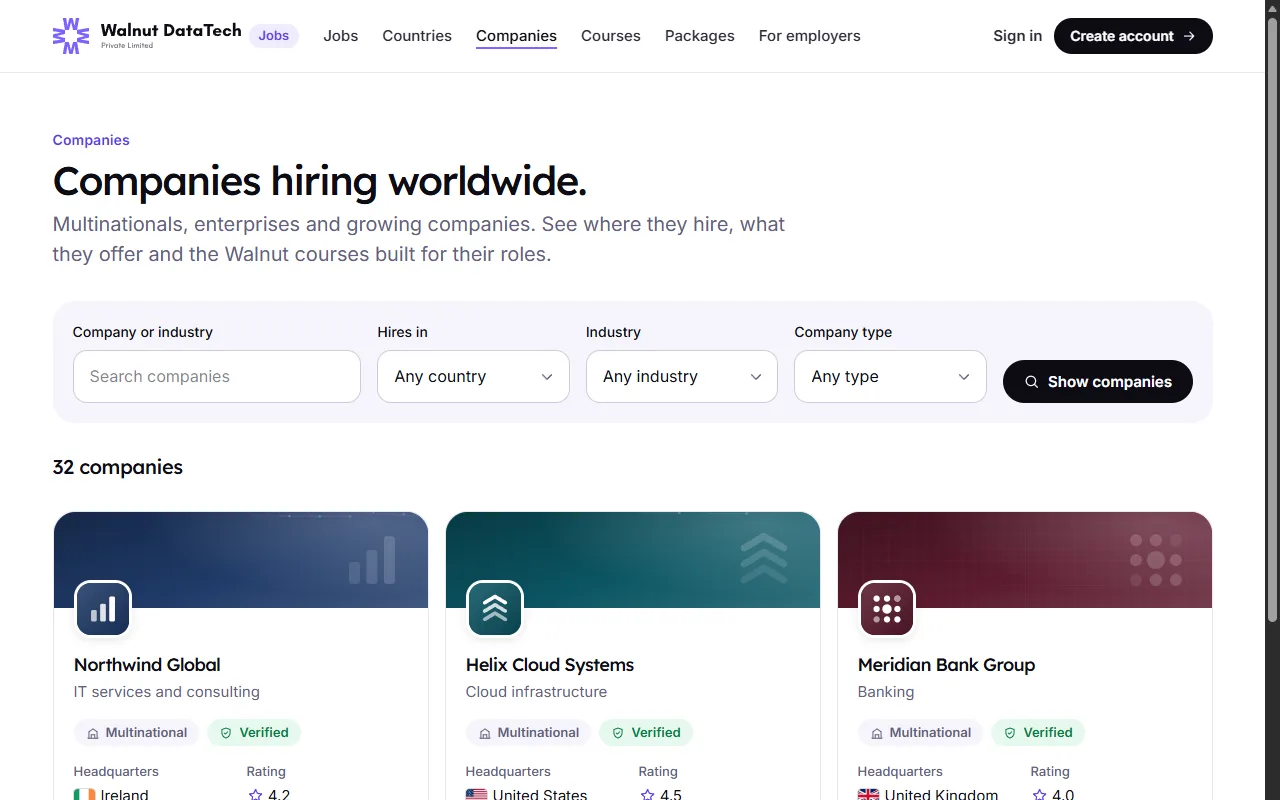Click the Northwind Global banner image

click(x=241, y=560)
